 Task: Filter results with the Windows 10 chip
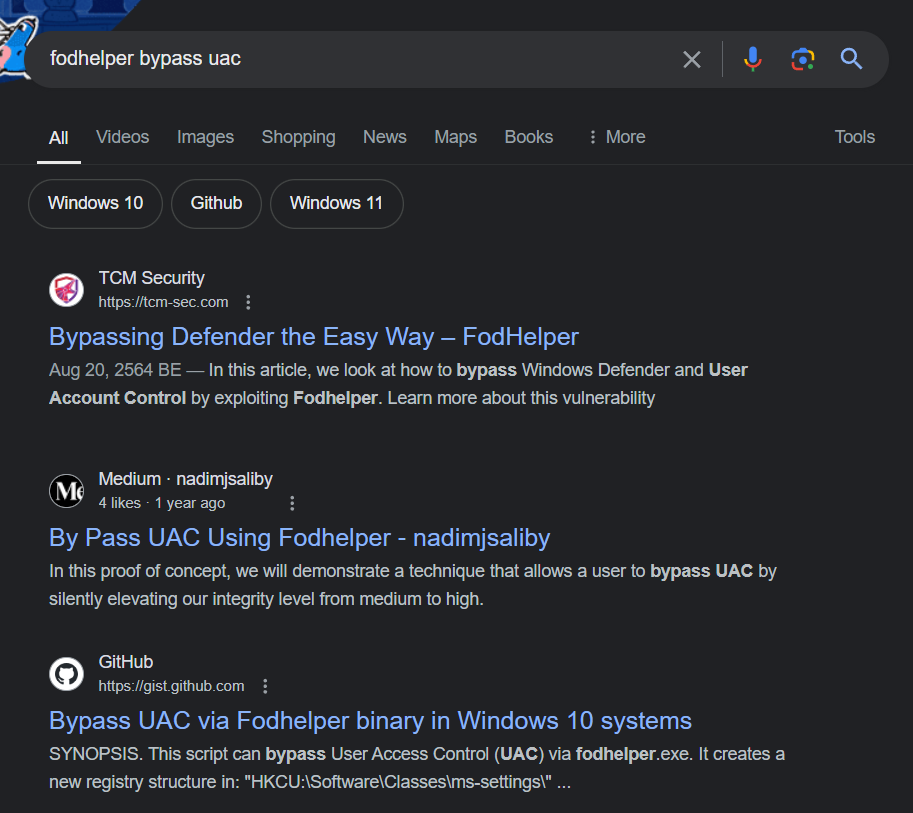(x=95, y=203)
